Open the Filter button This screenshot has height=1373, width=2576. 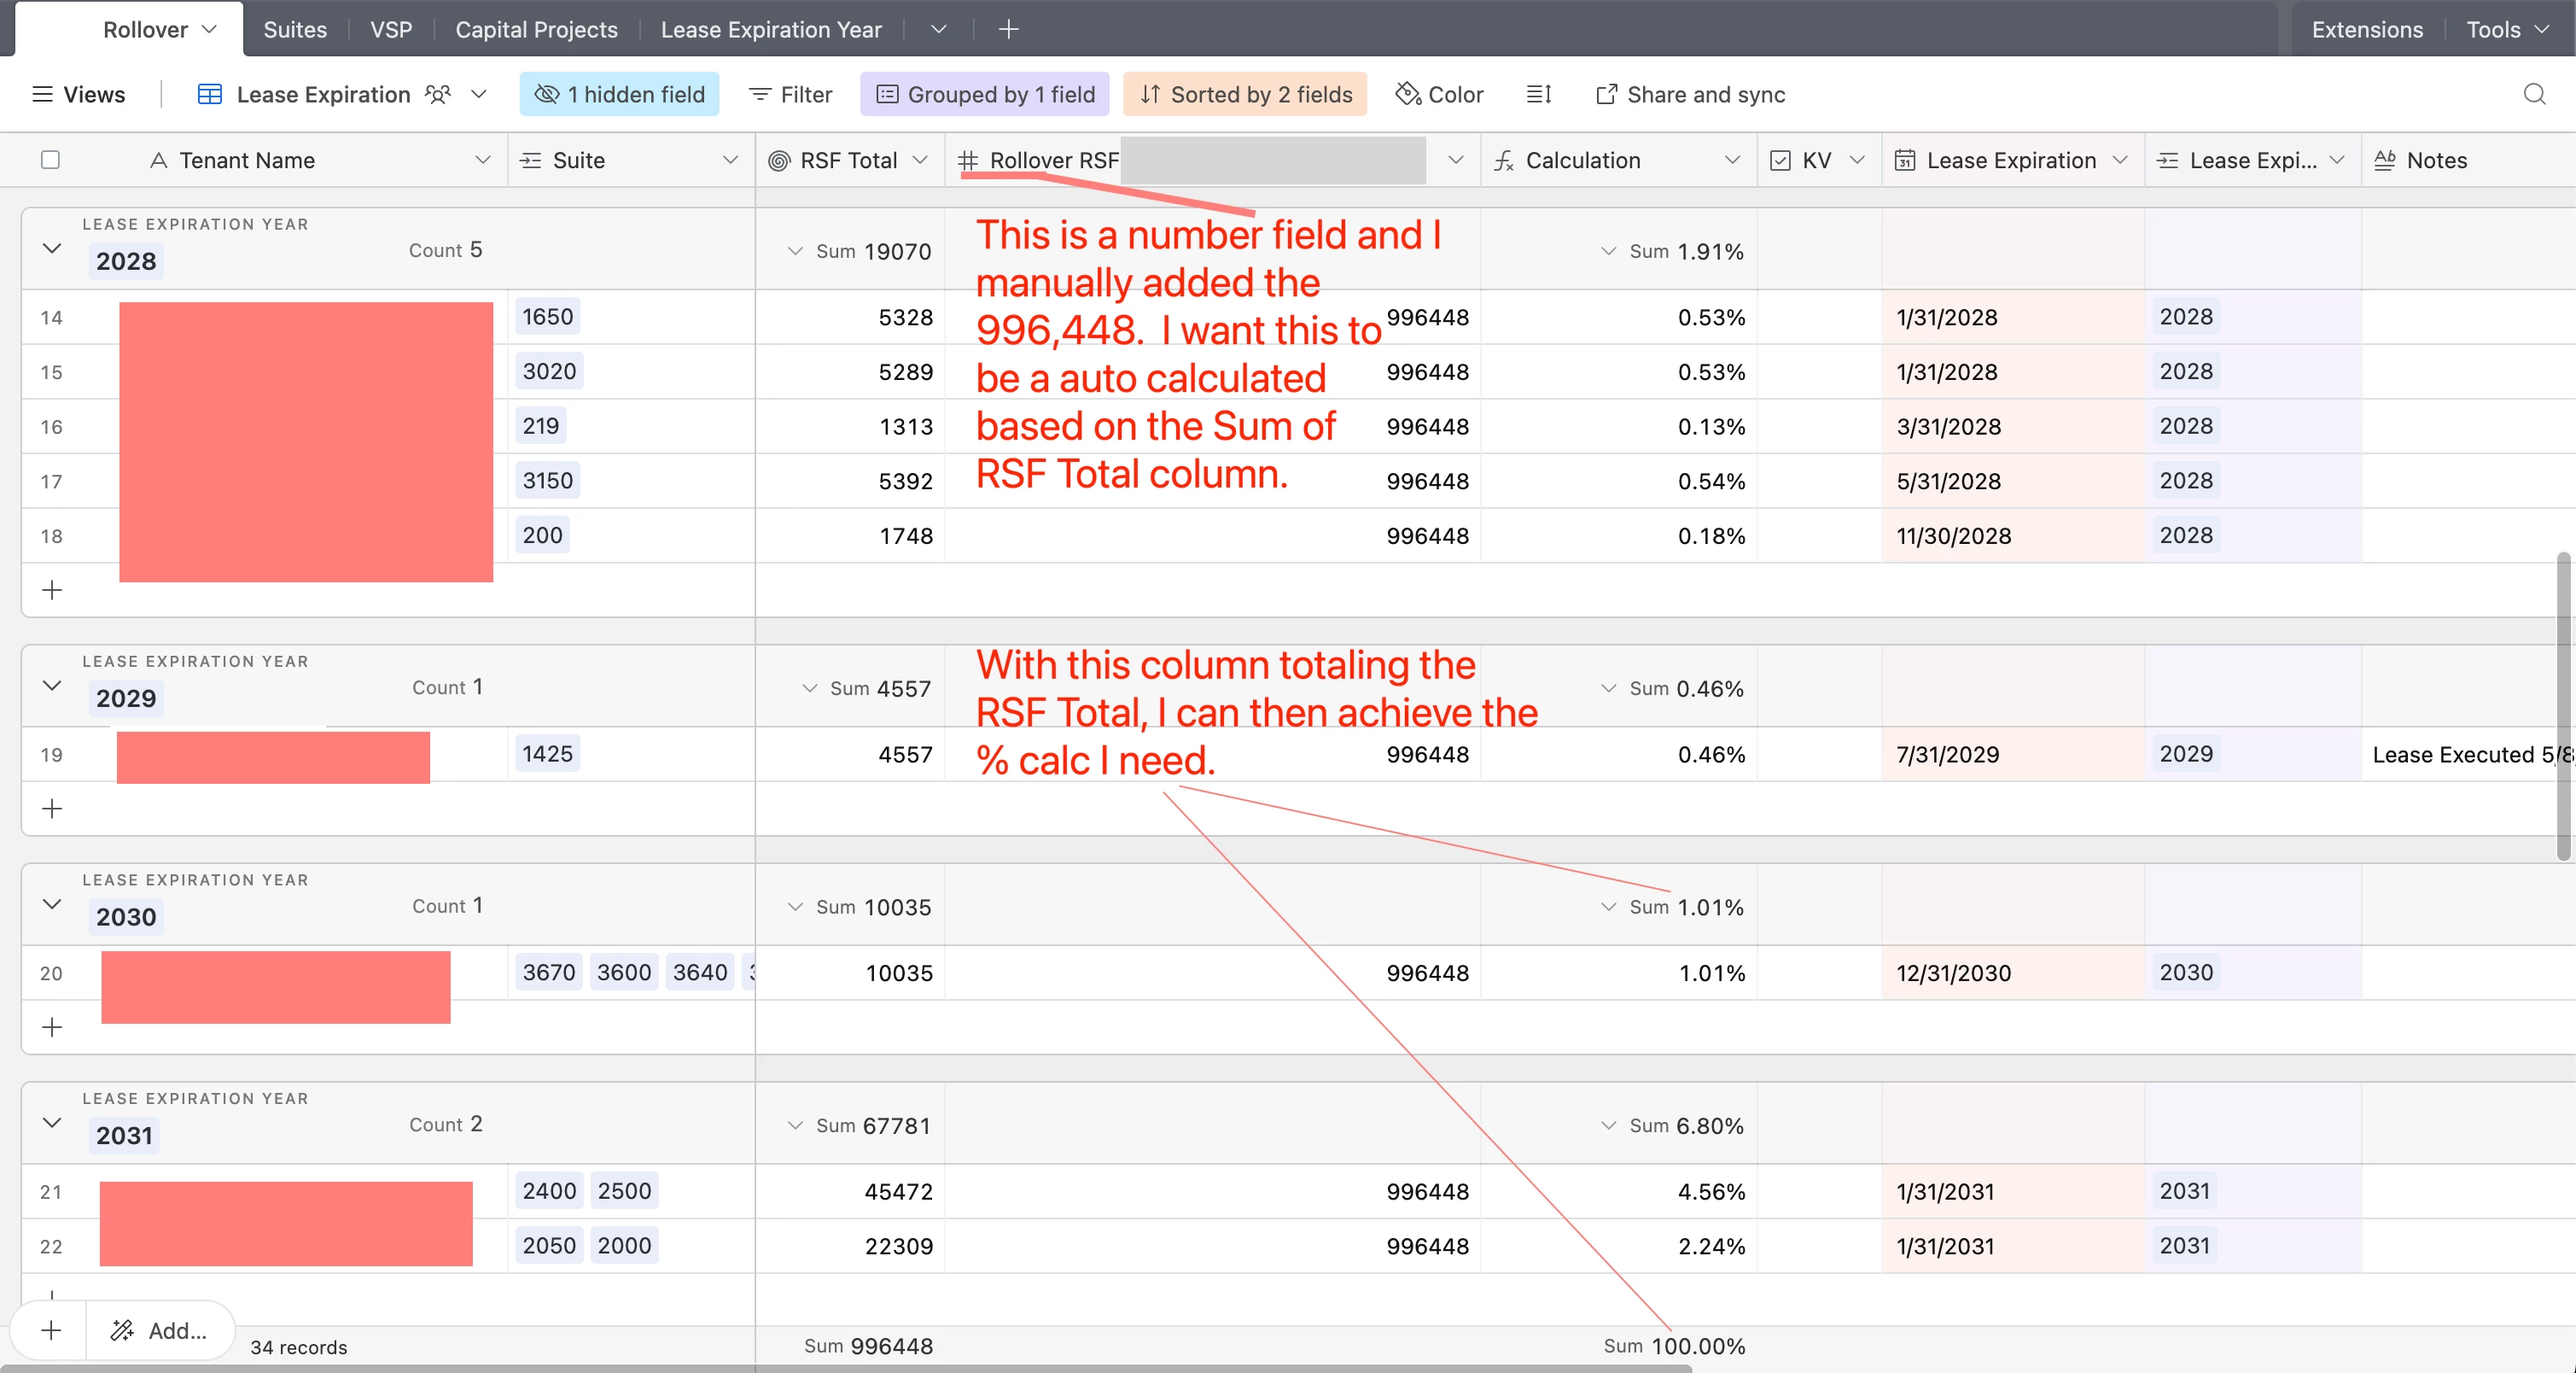(x=790, y=94)
